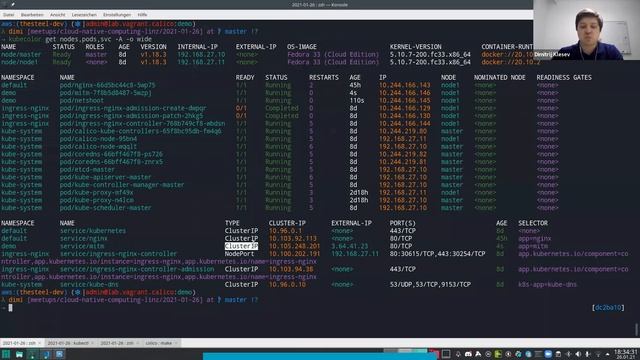Click service/mitm in the services list

tap(82, 246)
